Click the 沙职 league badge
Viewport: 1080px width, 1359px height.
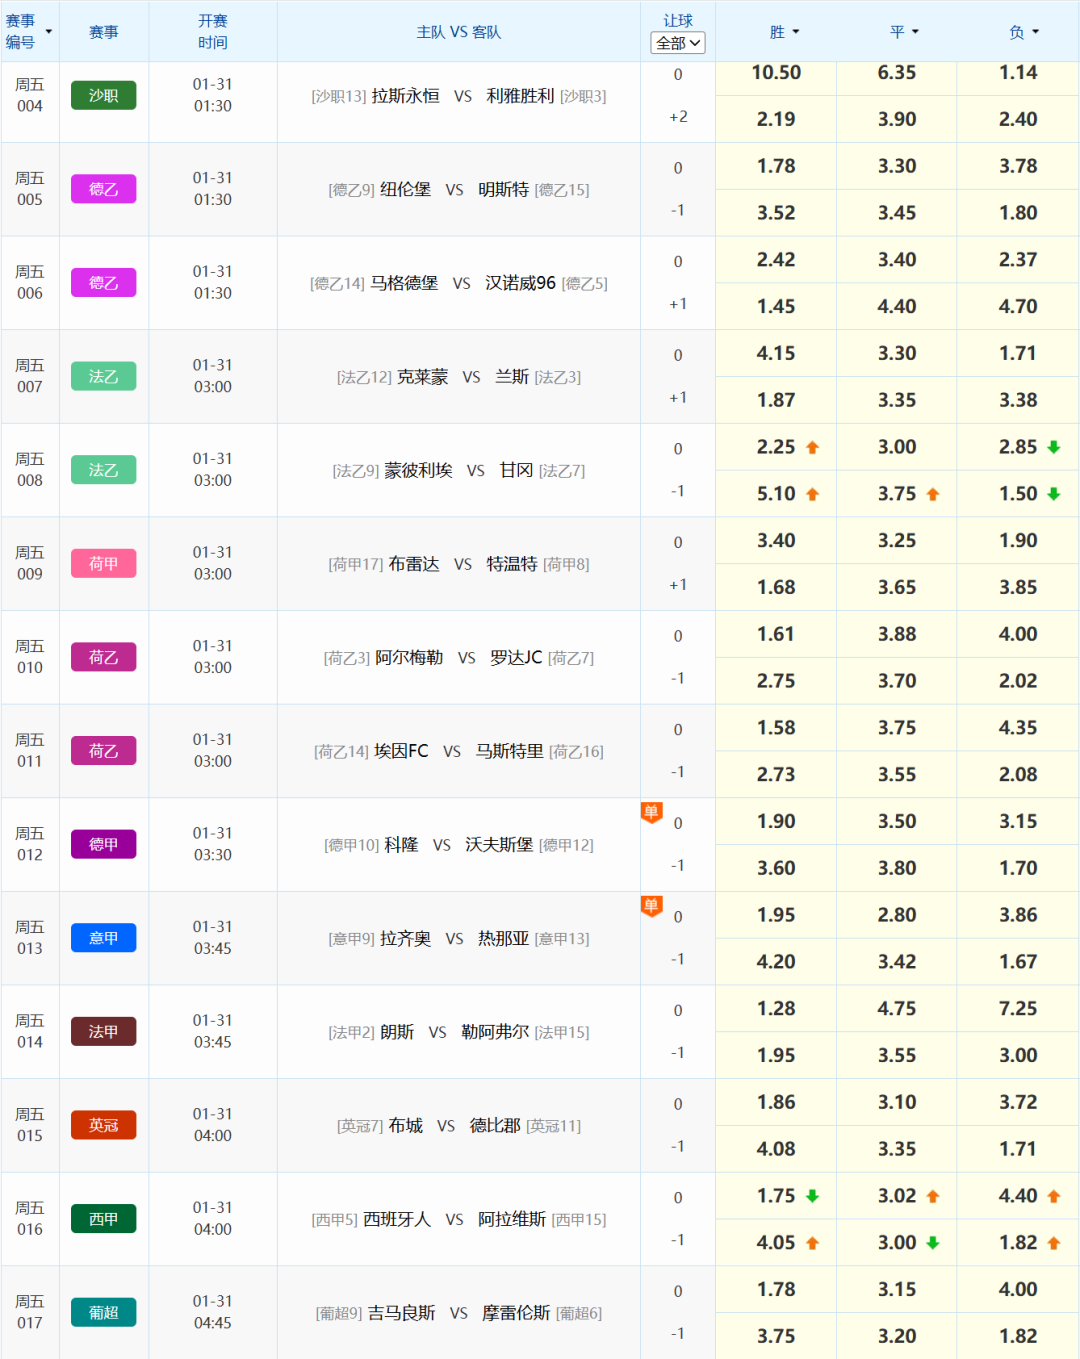click(103, 95)
